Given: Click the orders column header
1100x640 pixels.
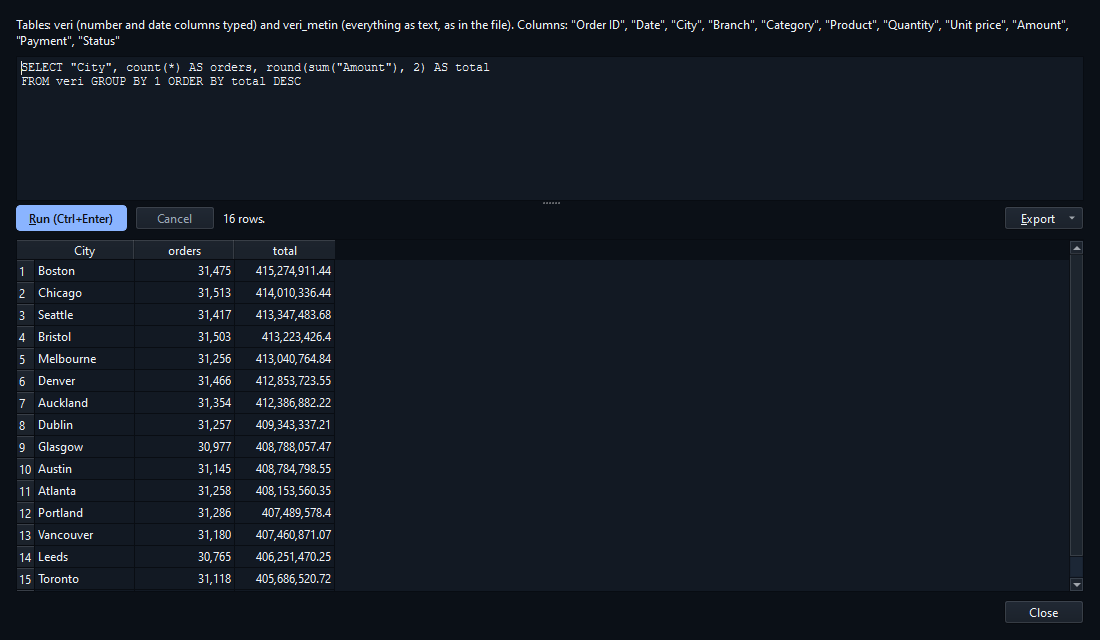Looking at the screenshot, I should [185, 251].
